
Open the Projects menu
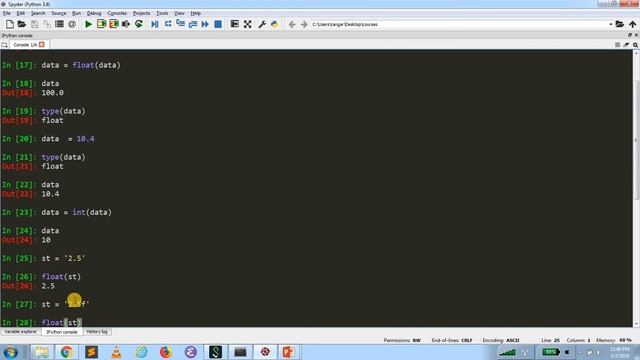point(142,13)
